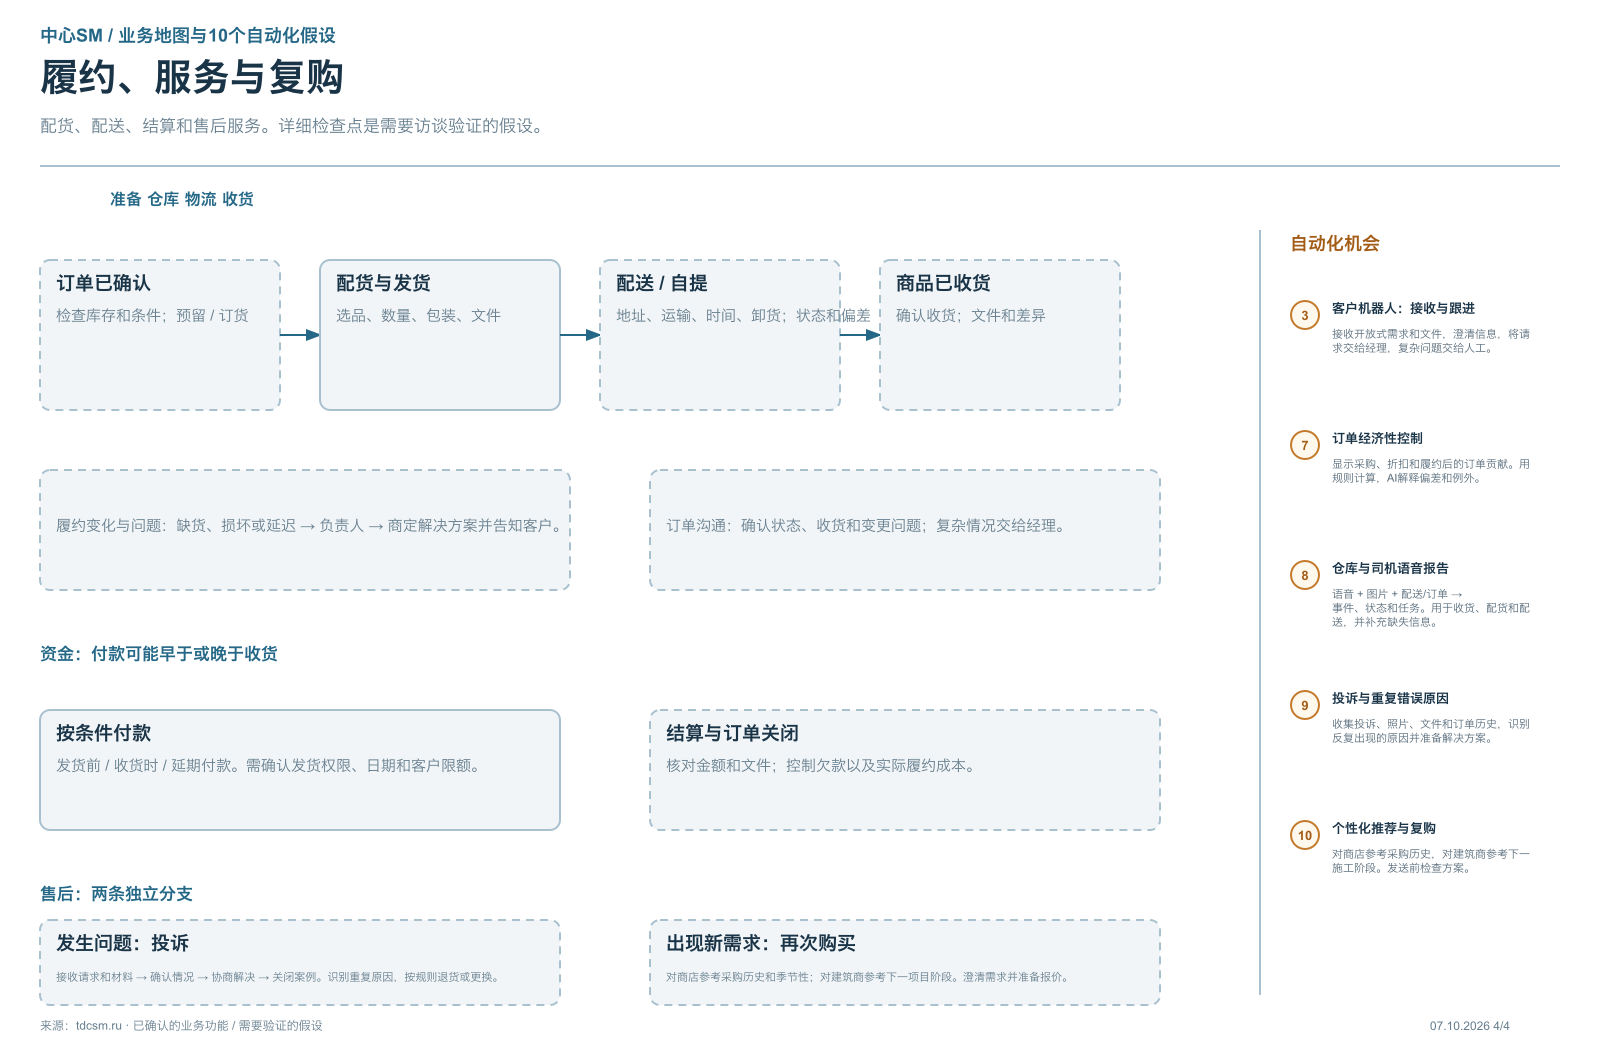Click text 检查库存和条件；预留 / 订货
This screenshot has height=1060, width=1600.
click(x=152, y=315)
